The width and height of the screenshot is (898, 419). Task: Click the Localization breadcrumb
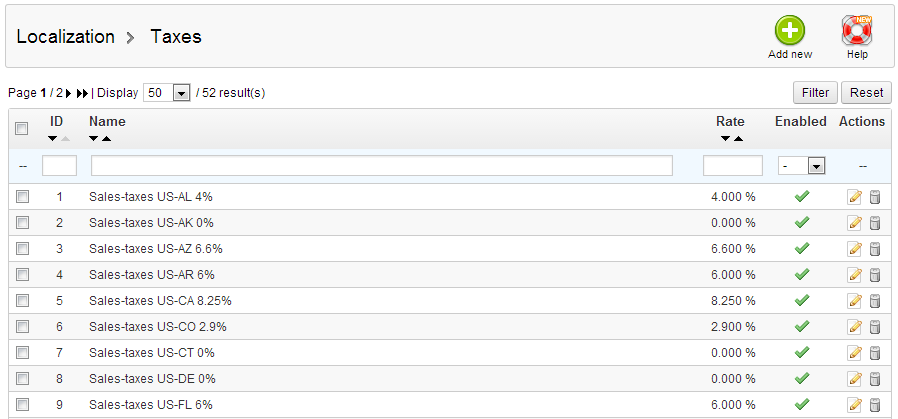(x=66, y=37)
